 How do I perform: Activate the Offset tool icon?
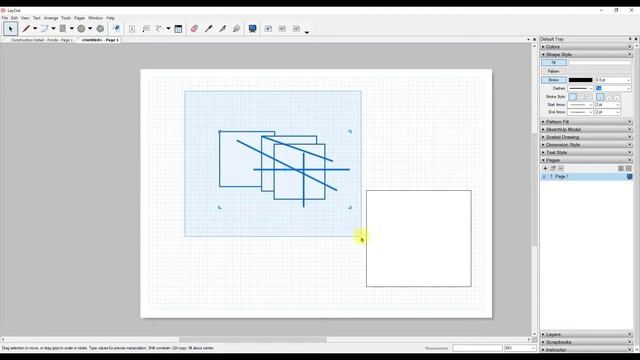[x=116, y=29]
